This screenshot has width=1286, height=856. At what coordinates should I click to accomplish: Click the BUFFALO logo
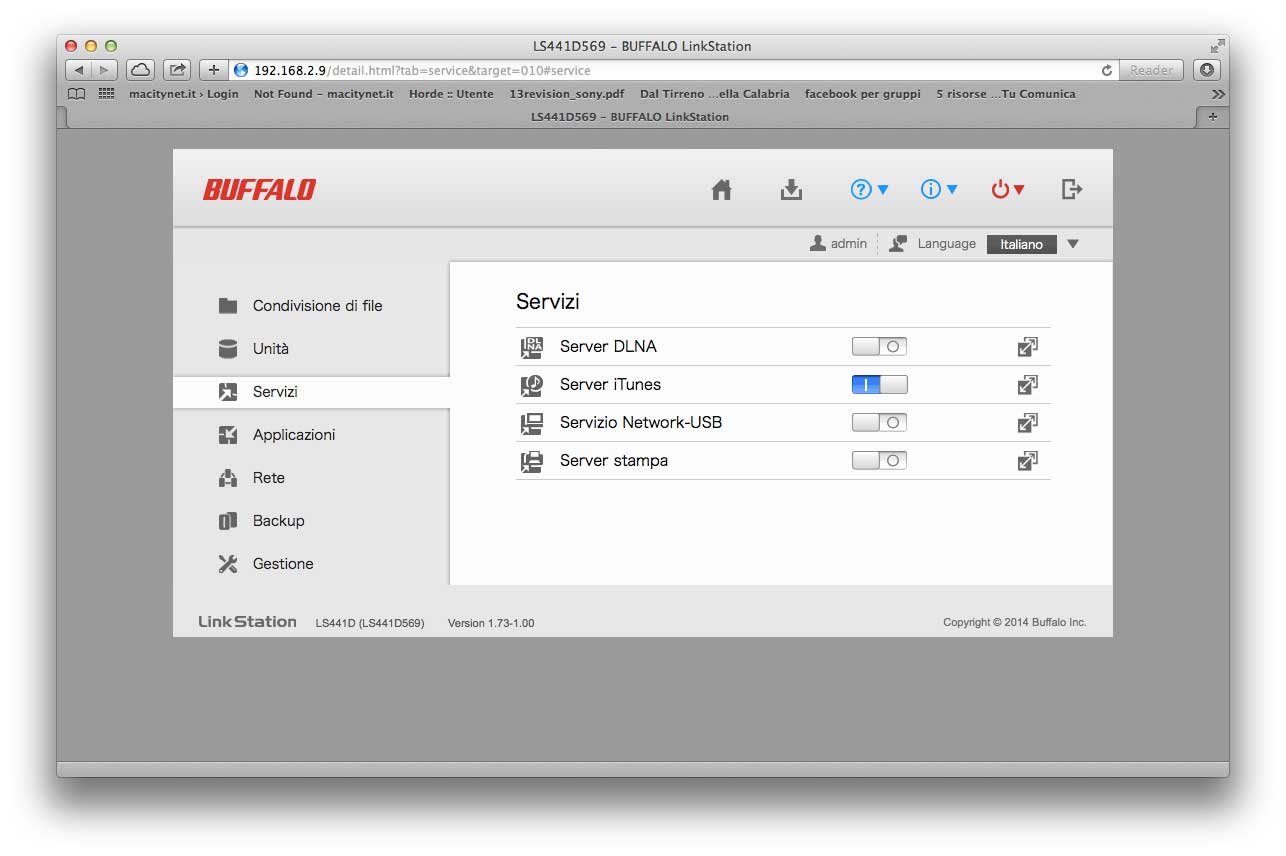click(259, 189)
